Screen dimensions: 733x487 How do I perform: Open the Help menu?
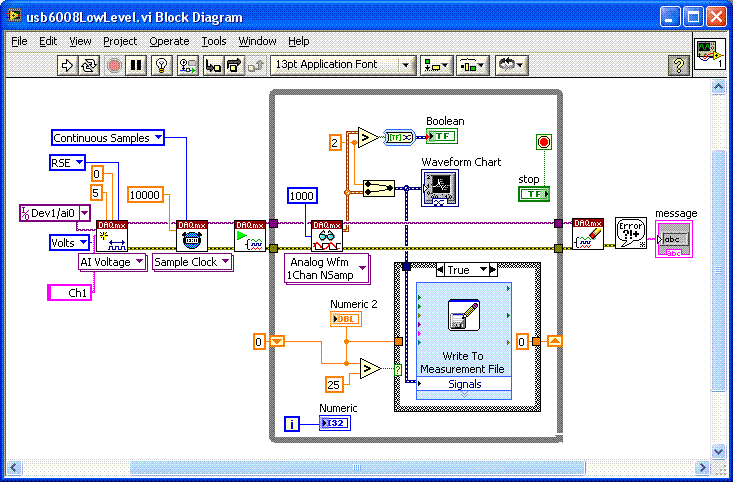(298, 41)
